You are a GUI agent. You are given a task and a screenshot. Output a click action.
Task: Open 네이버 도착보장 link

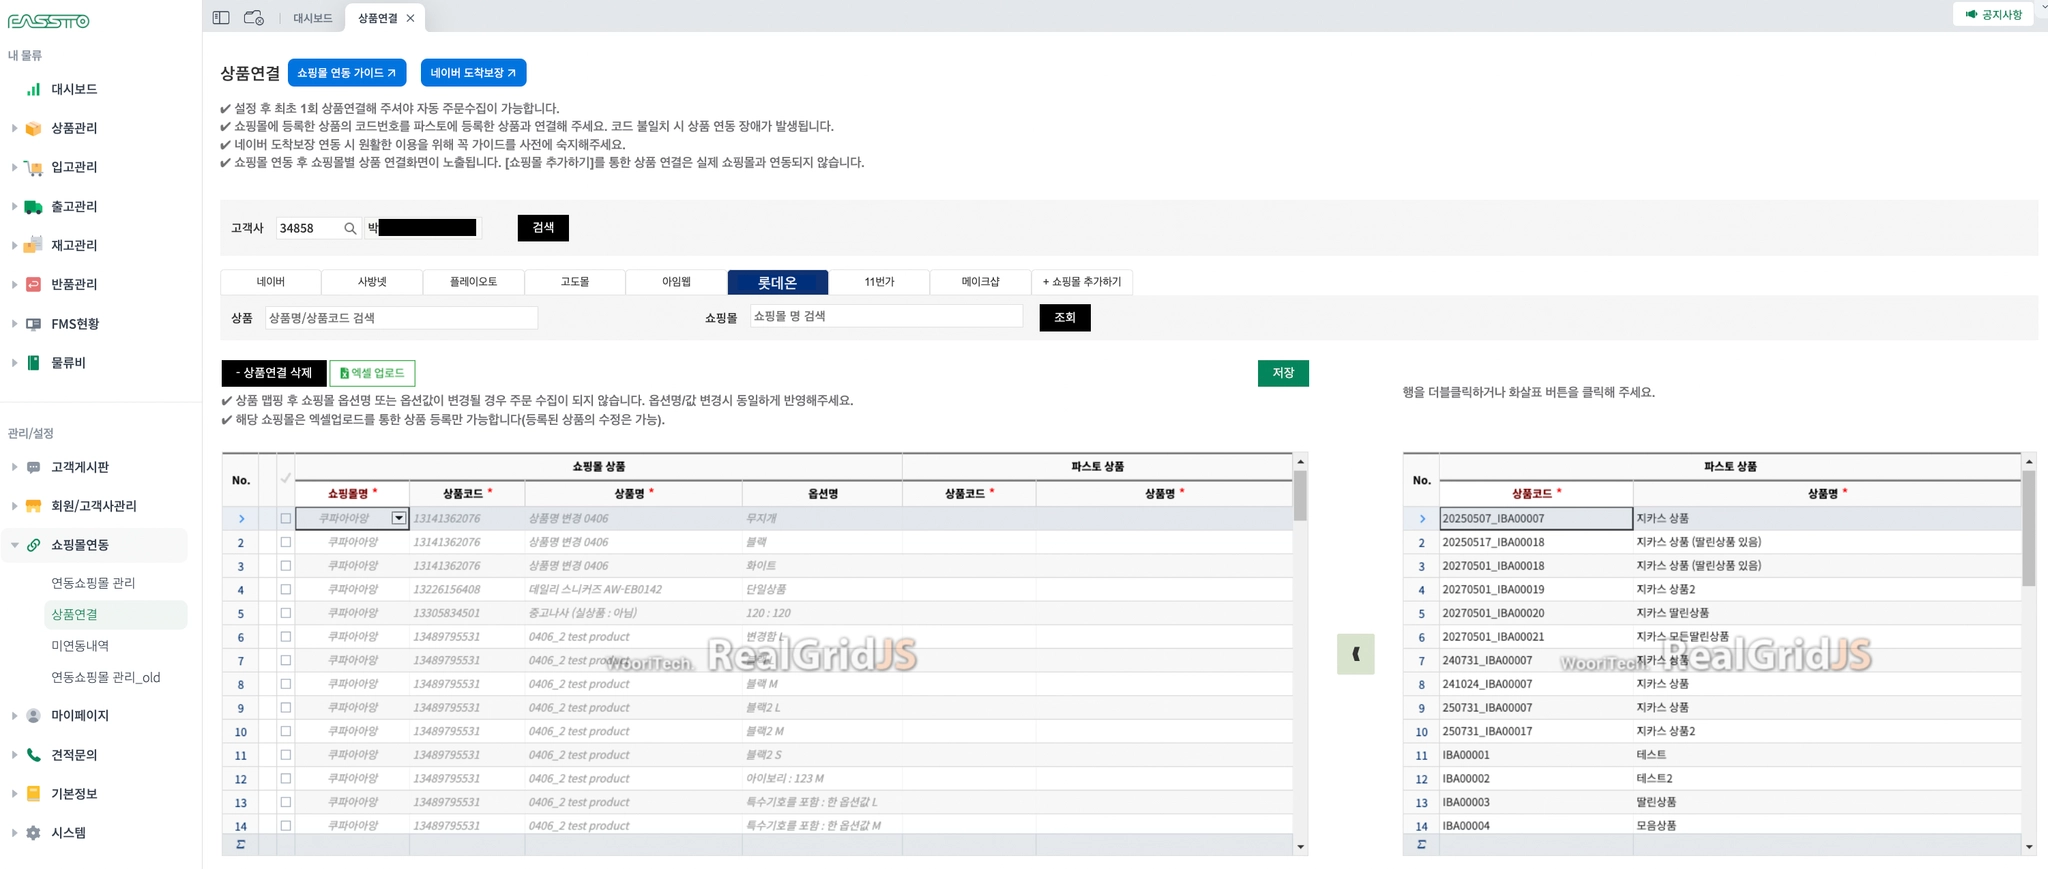473,73
